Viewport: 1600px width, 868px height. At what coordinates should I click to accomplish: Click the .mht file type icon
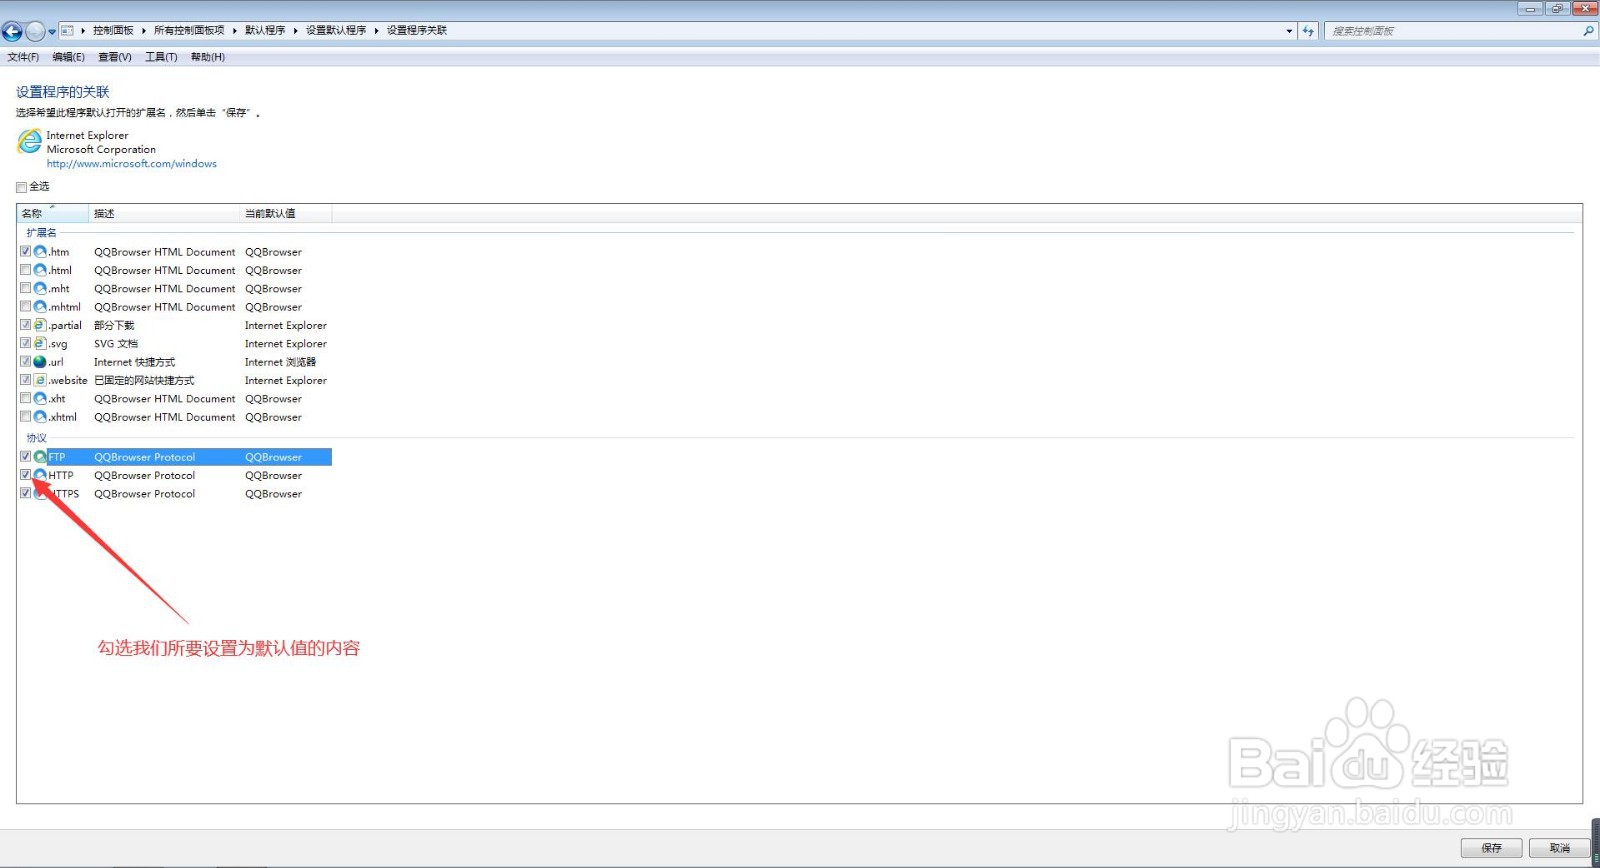coord(40,288)
